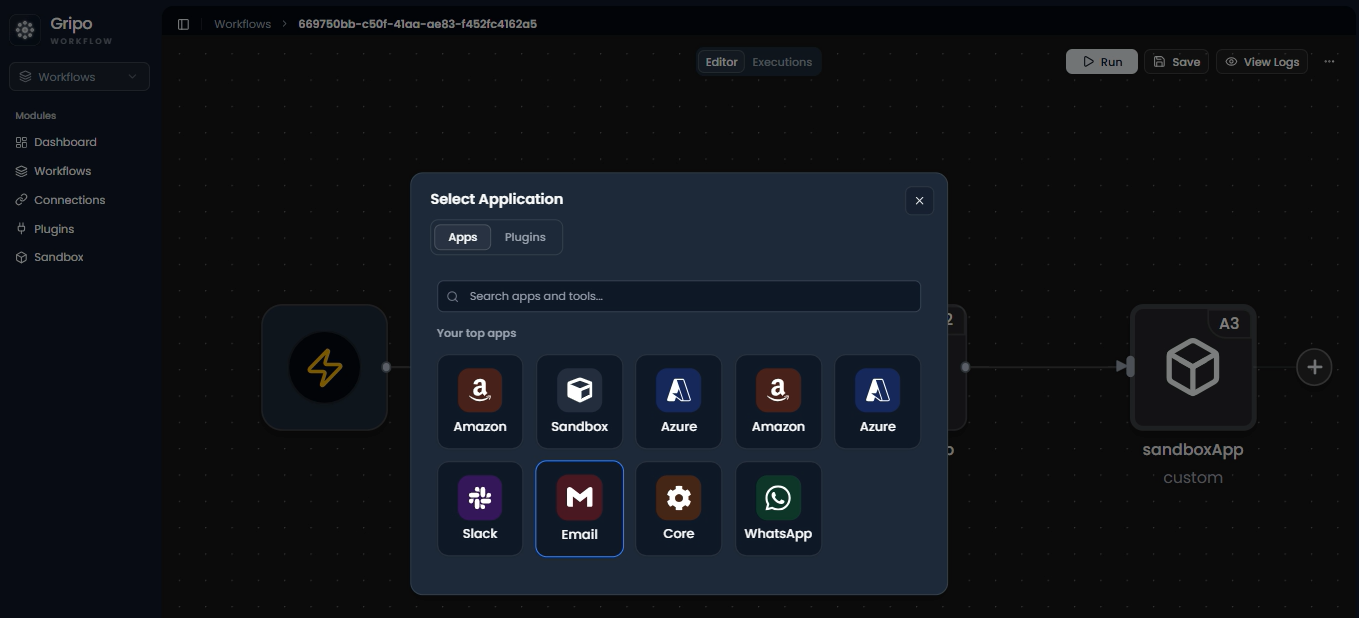1359x618 pixels.
Task: Select the Amazon tile left of Sandbox
Action: click(x=480, y=401)
